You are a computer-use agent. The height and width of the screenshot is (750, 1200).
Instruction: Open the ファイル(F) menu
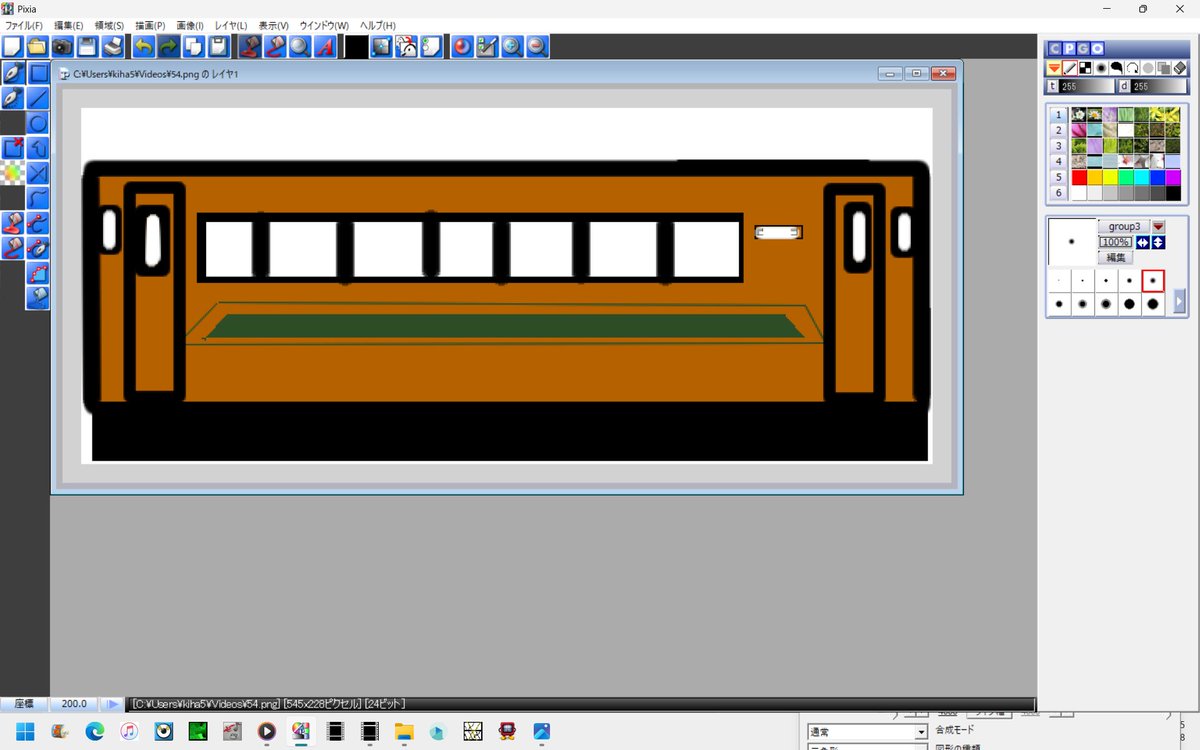click(x=24, y=25)
